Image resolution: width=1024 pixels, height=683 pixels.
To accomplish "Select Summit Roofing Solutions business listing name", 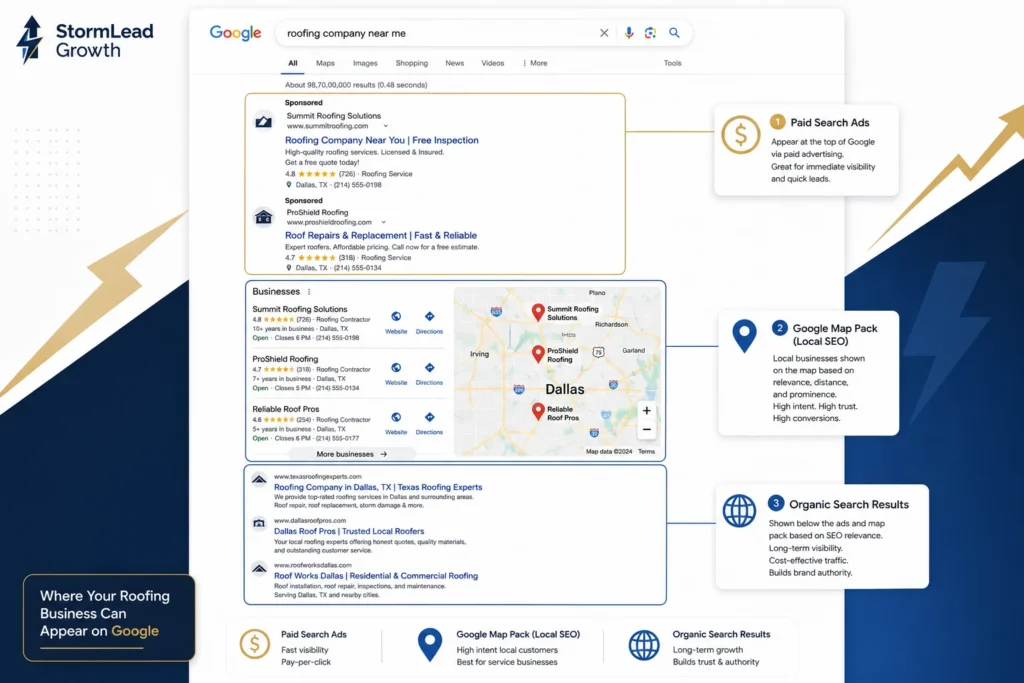I will (x=300, y=310).
